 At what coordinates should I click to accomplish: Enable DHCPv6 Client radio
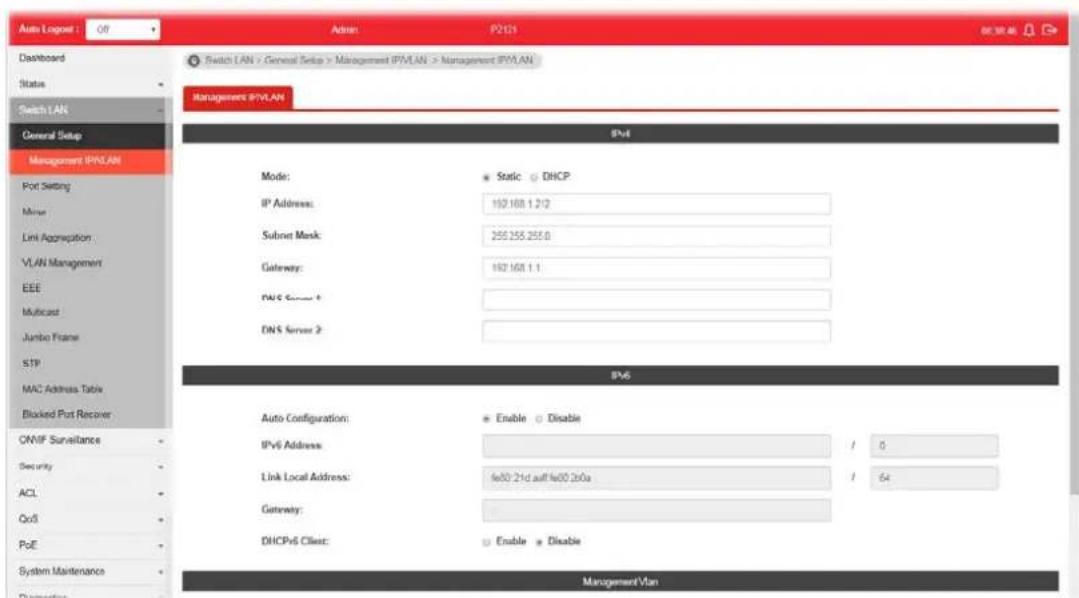486,542
